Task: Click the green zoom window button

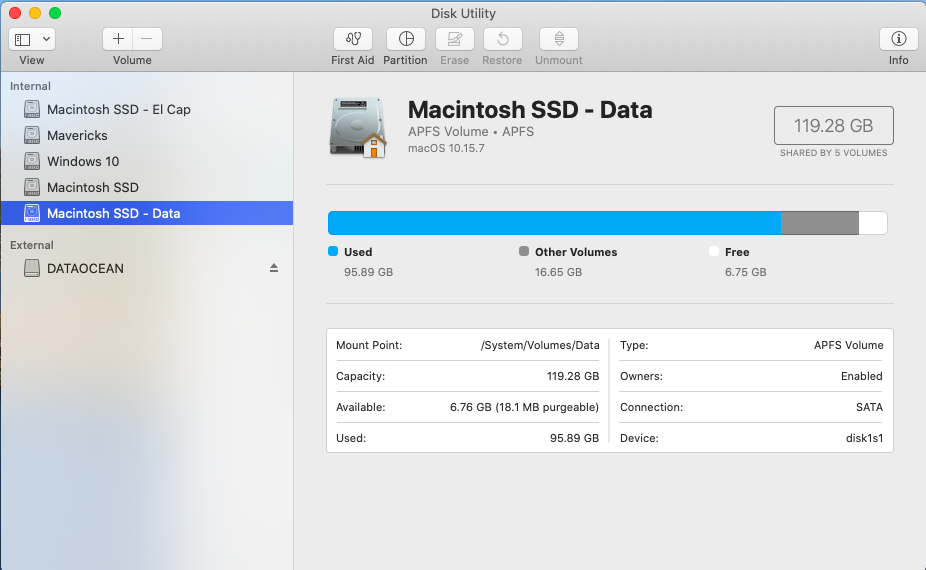Action: point(55,13)
